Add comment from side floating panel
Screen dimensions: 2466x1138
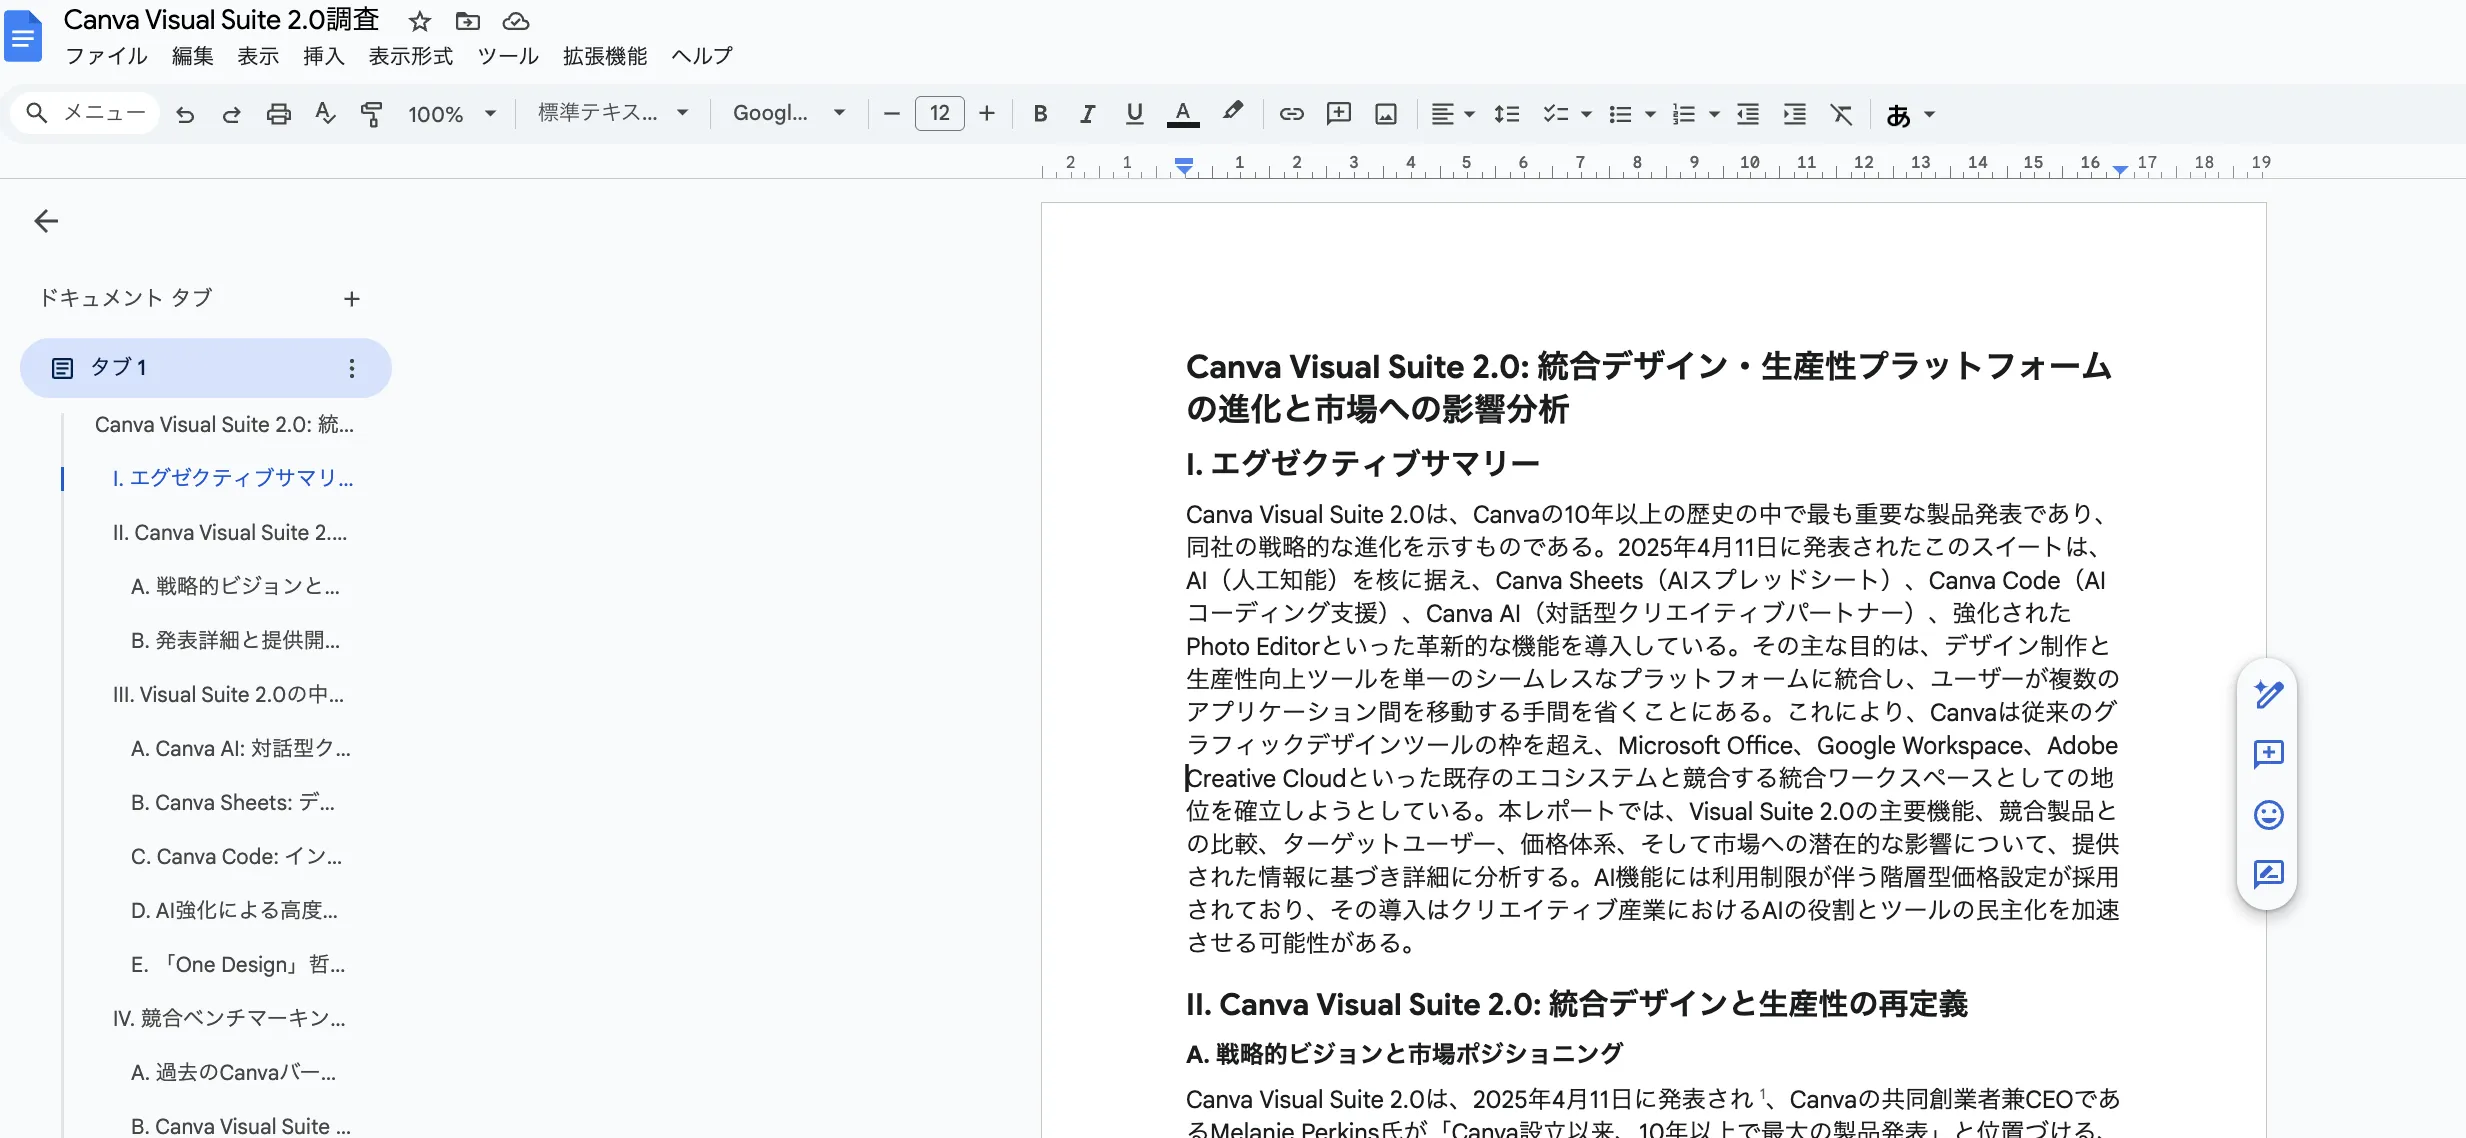point(2268,754)
